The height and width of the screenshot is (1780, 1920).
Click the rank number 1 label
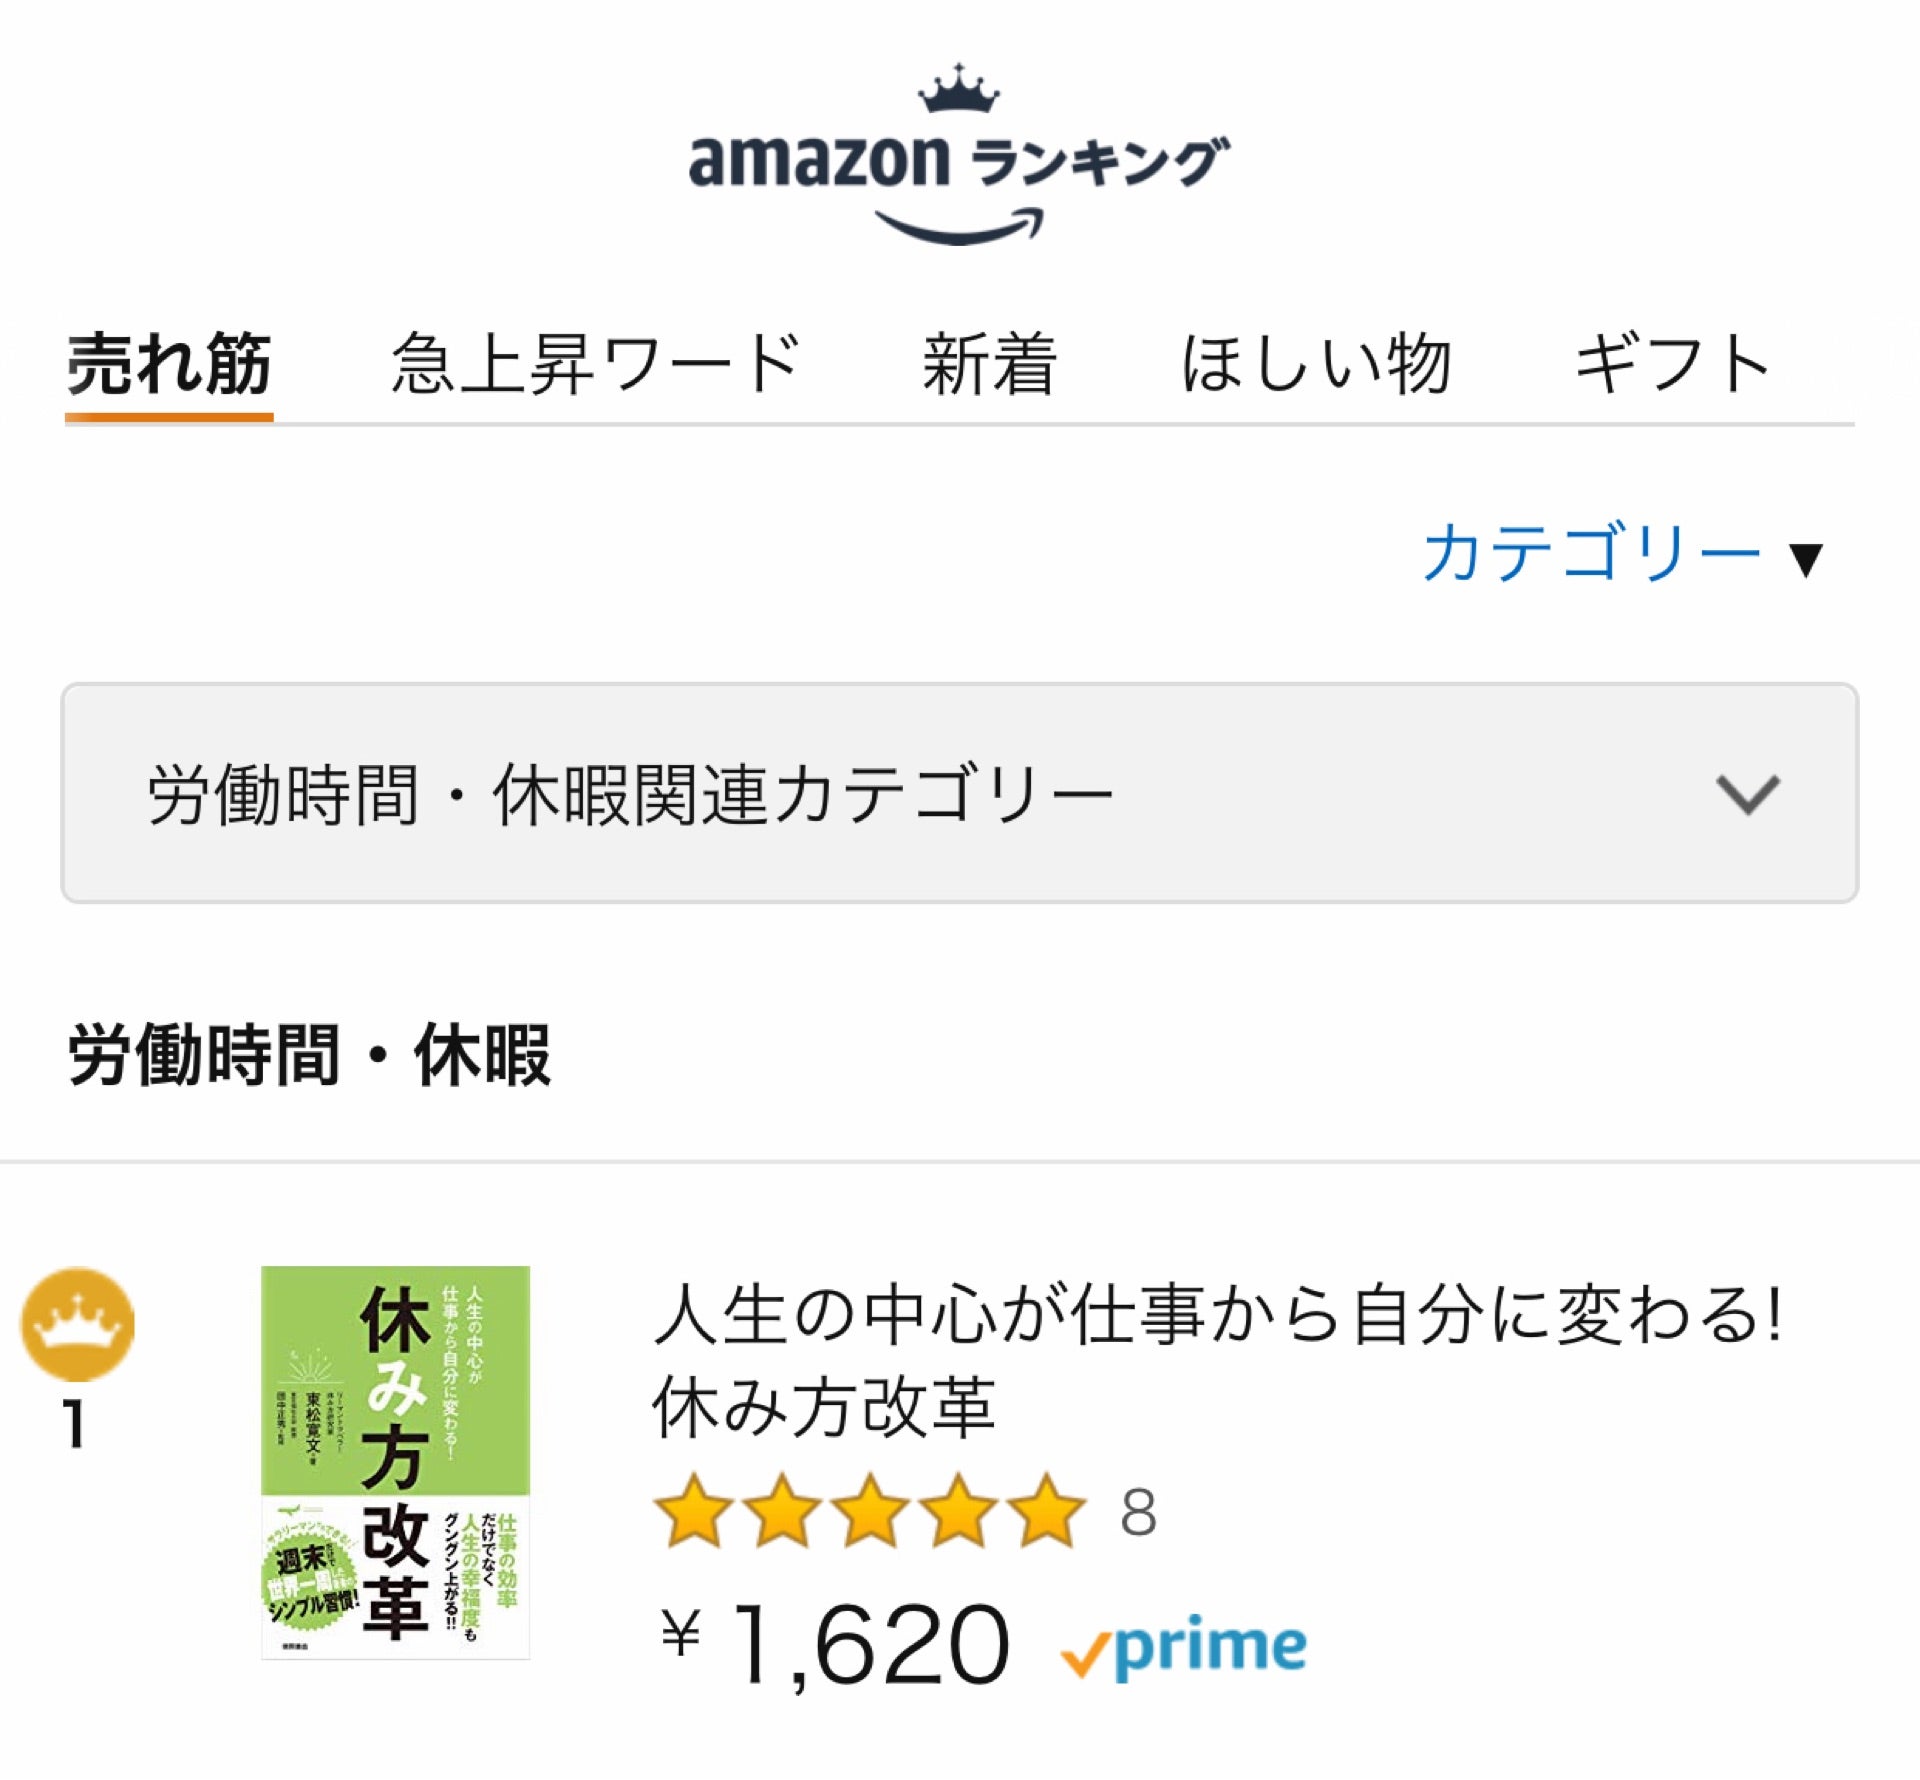tap(74, 1423)
